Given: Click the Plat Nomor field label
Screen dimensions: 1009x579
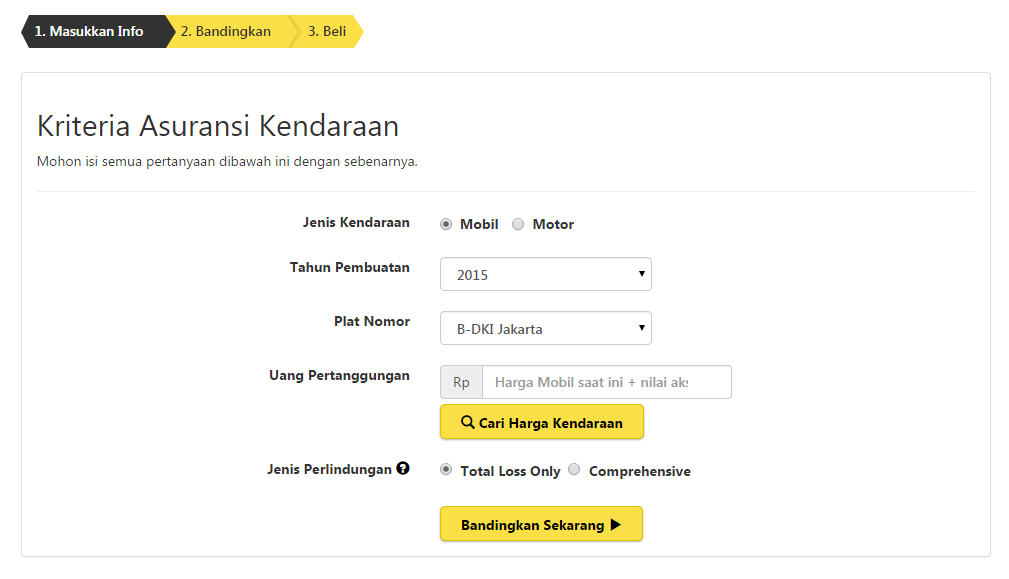Looking at the screenshot, I should [x=371, y=321].
